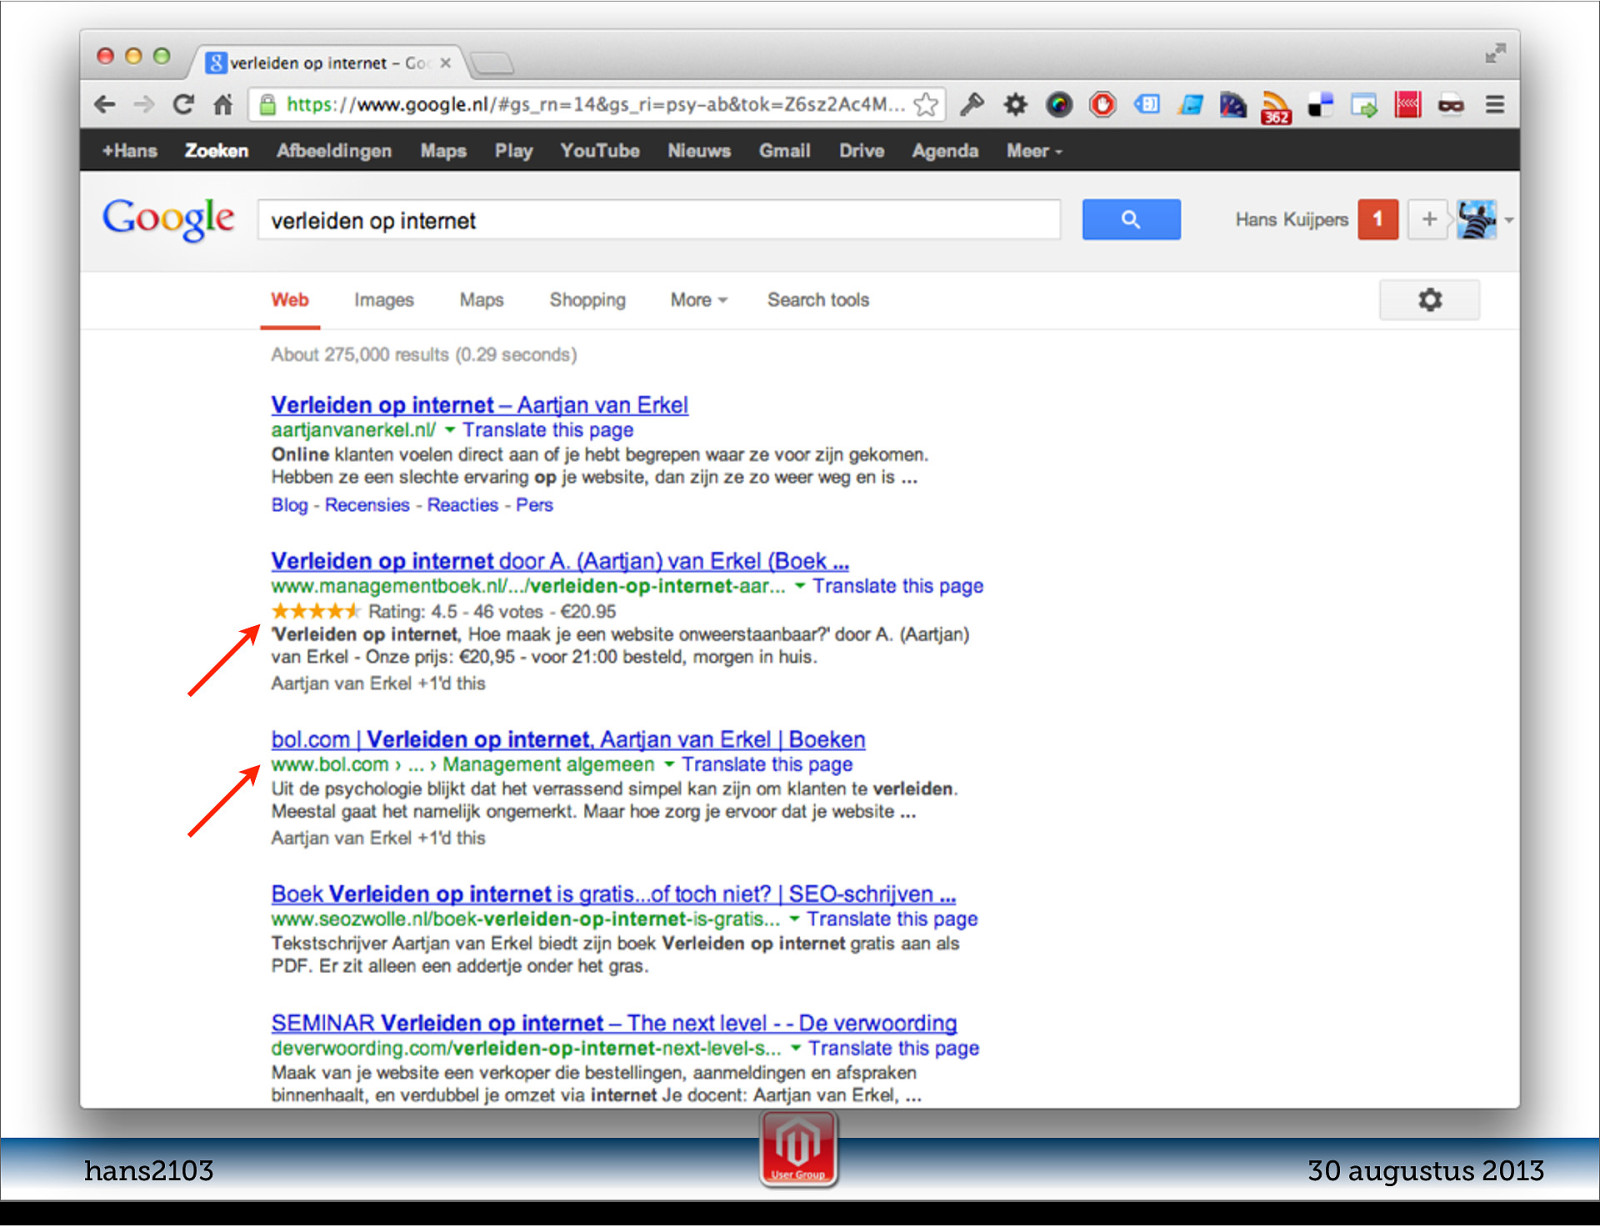
Task: Open Nieuws in the black bar
Action: tap(699, 151)
